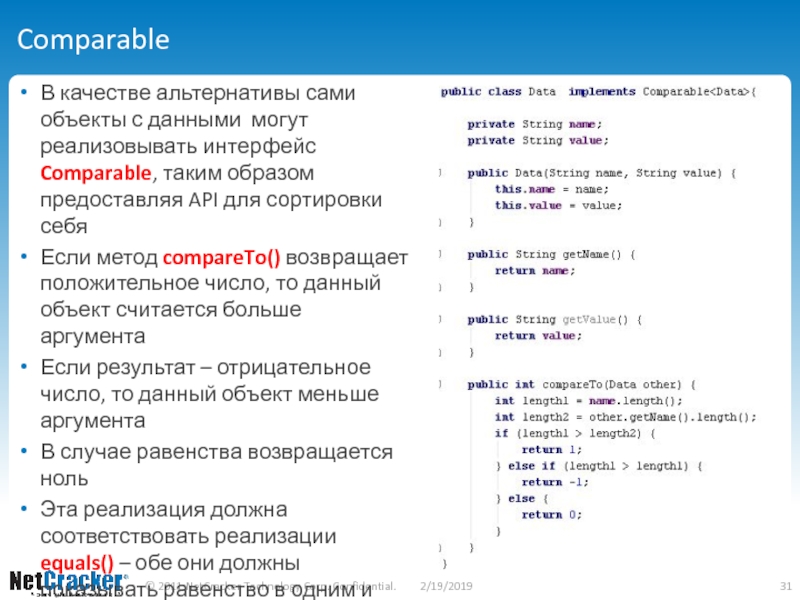Screen dimensions: 800x600
Task: Click the line "положительное число, то данный"
Action: coord(211,283)
